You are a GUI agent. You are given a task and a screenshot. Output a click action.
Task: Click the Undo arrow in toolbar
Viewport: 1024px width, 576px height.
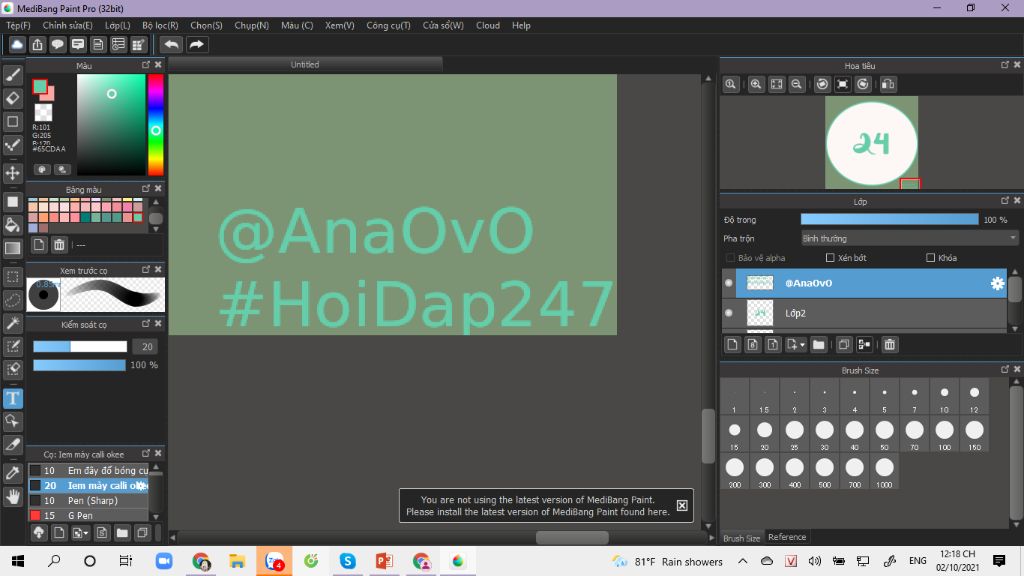[171, 44]
